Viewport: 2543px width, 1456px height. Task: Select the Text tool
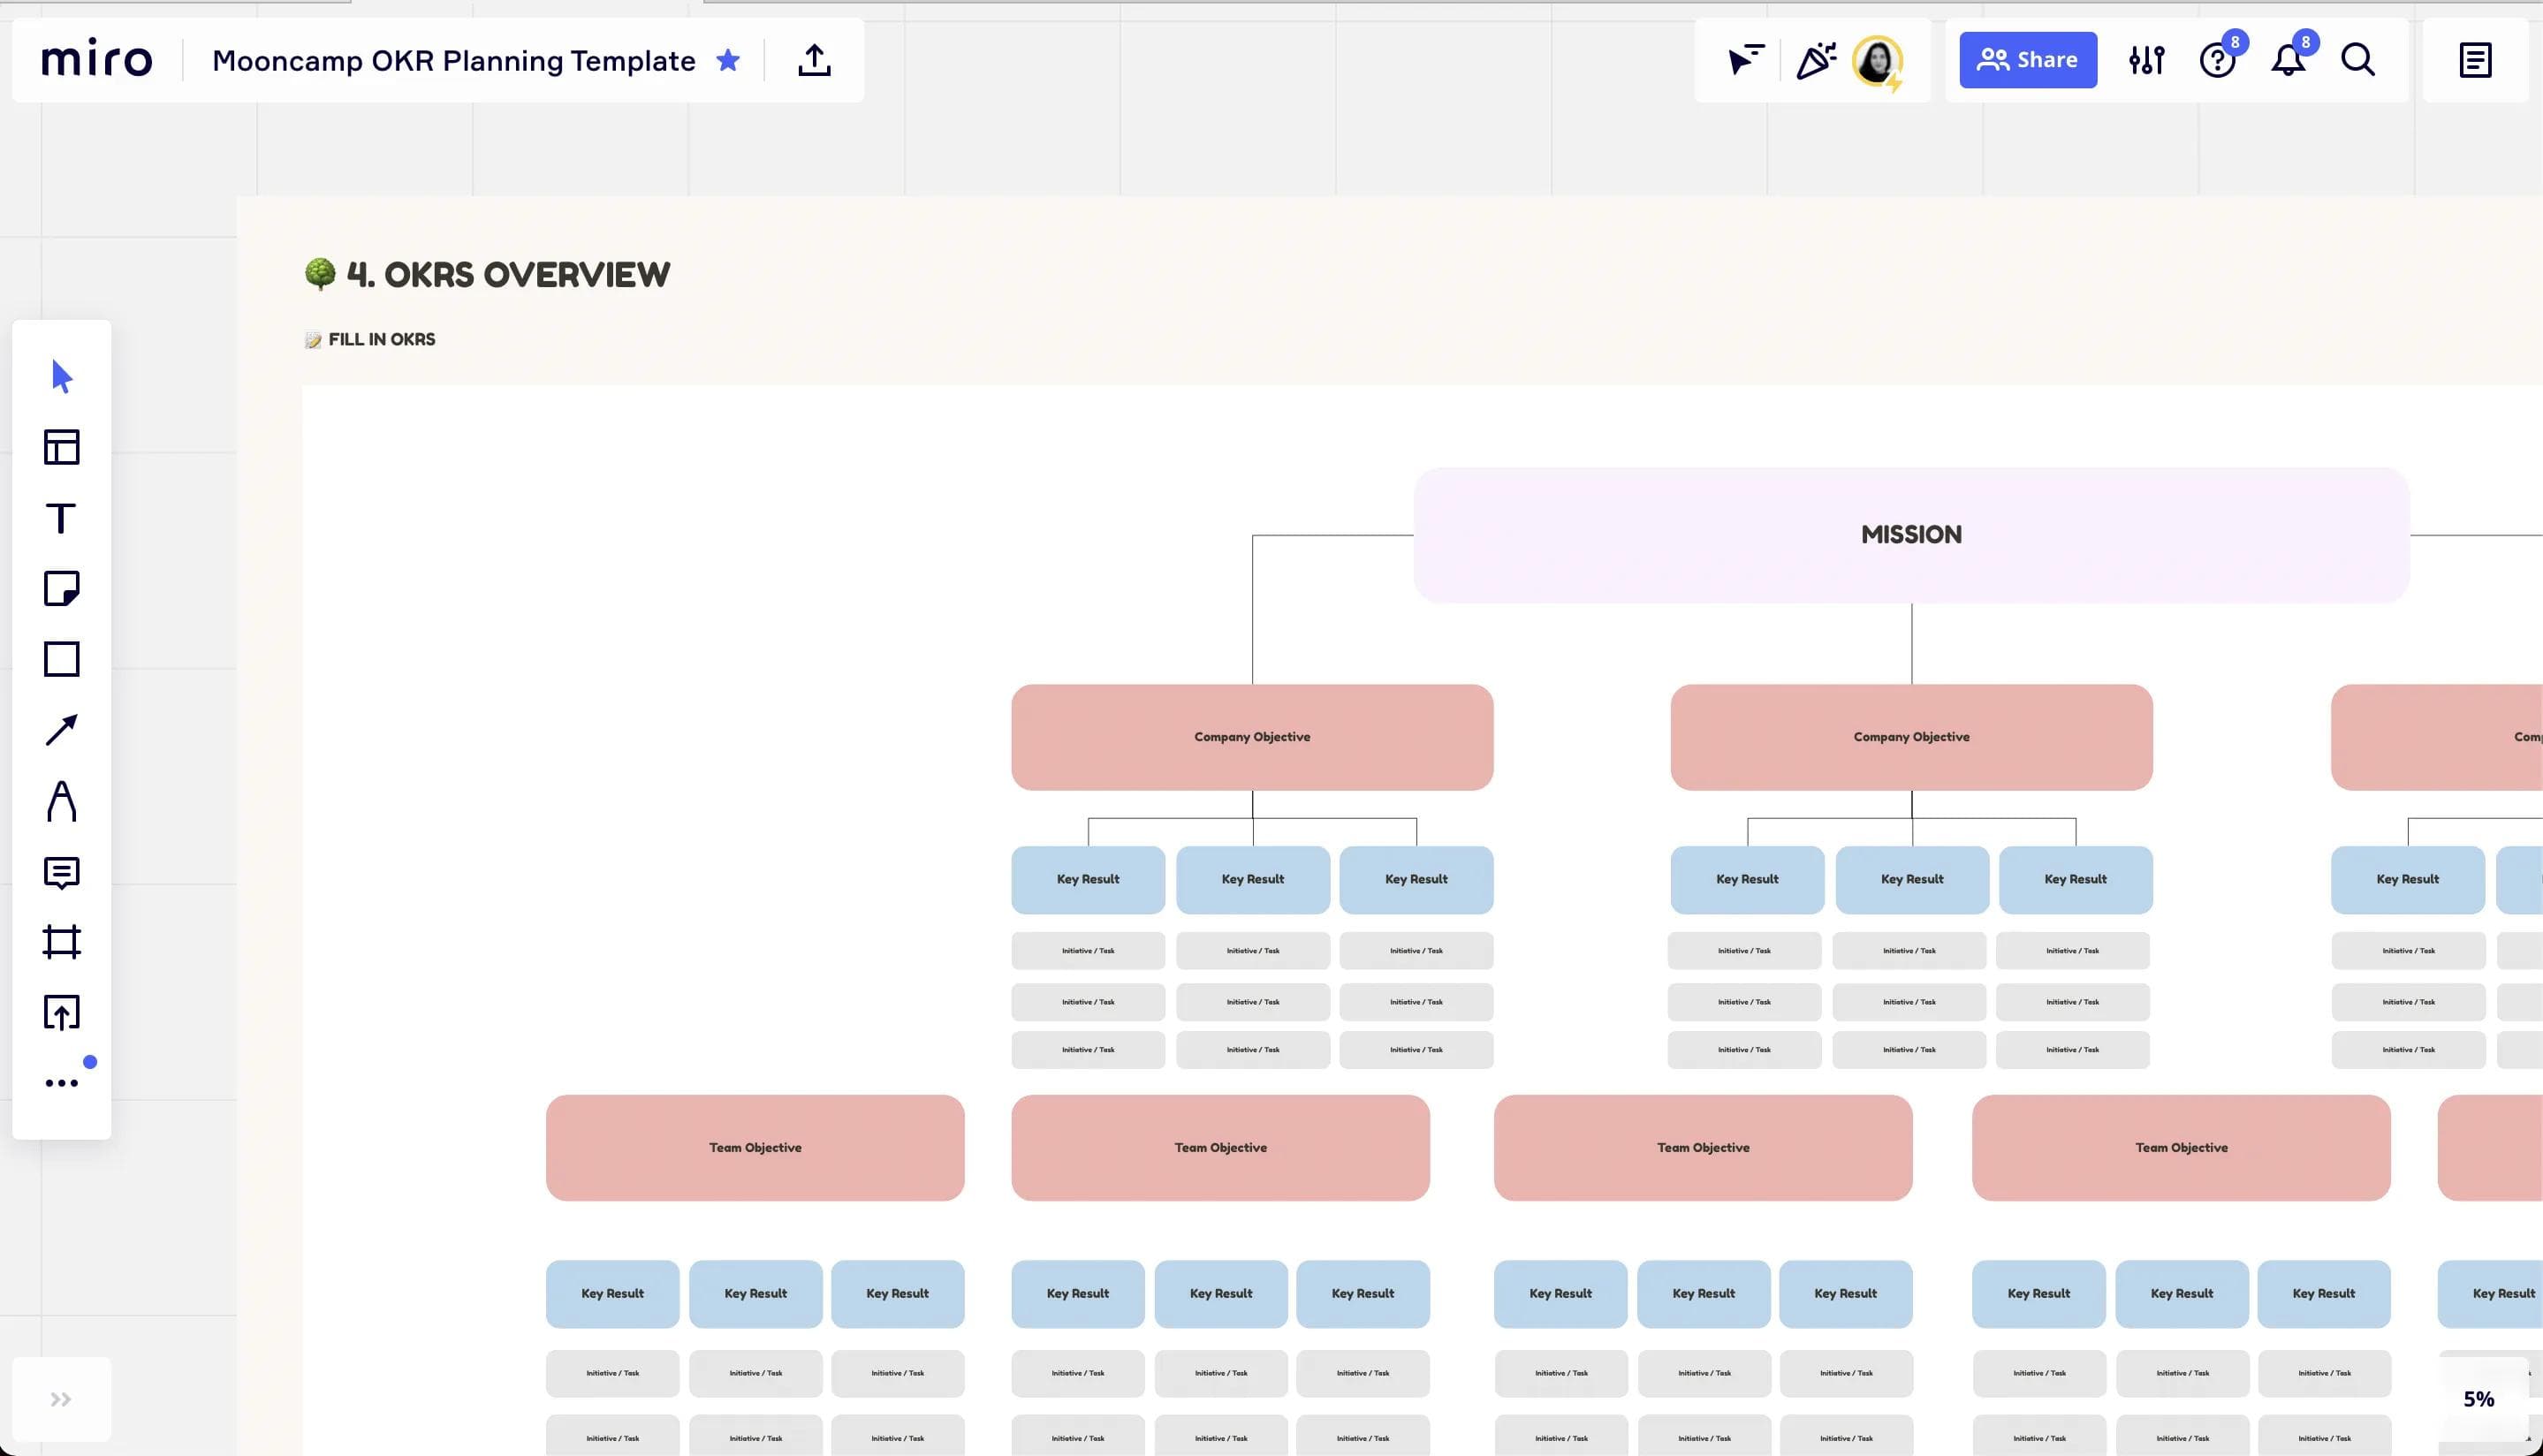(x=61, y=518)
